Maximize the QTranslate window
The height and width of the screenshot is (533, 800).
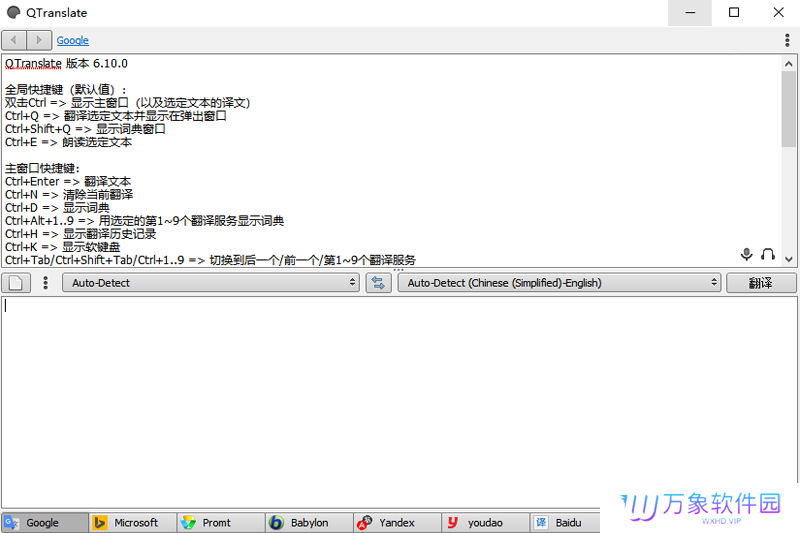(734, 13)
